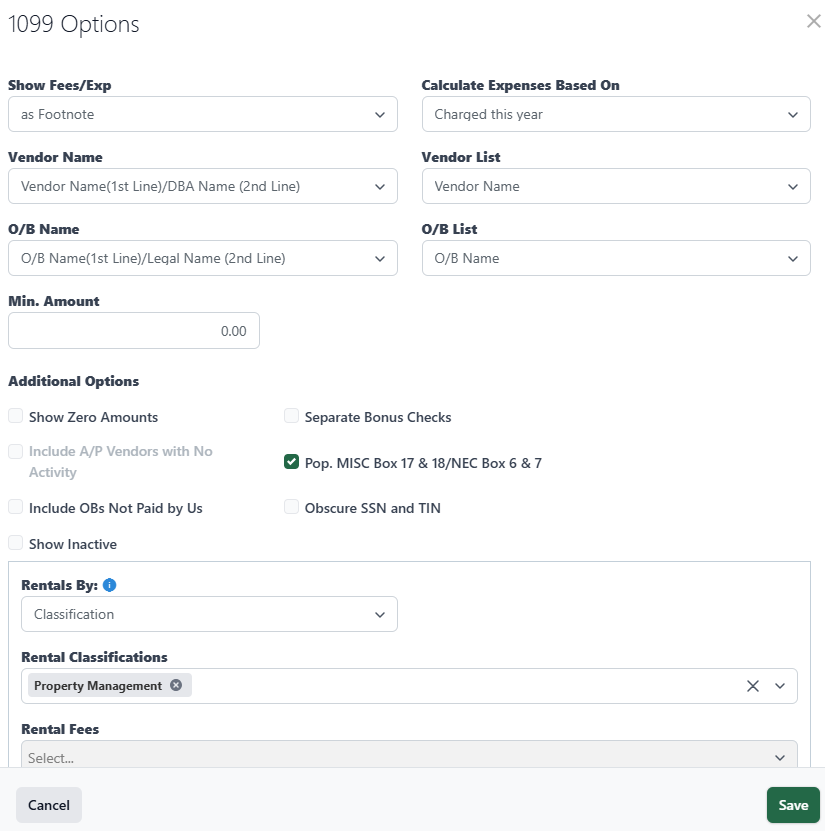Toggle Obscure SSN and TIN checkbox
825x831 pixels.
pos(292,508)
